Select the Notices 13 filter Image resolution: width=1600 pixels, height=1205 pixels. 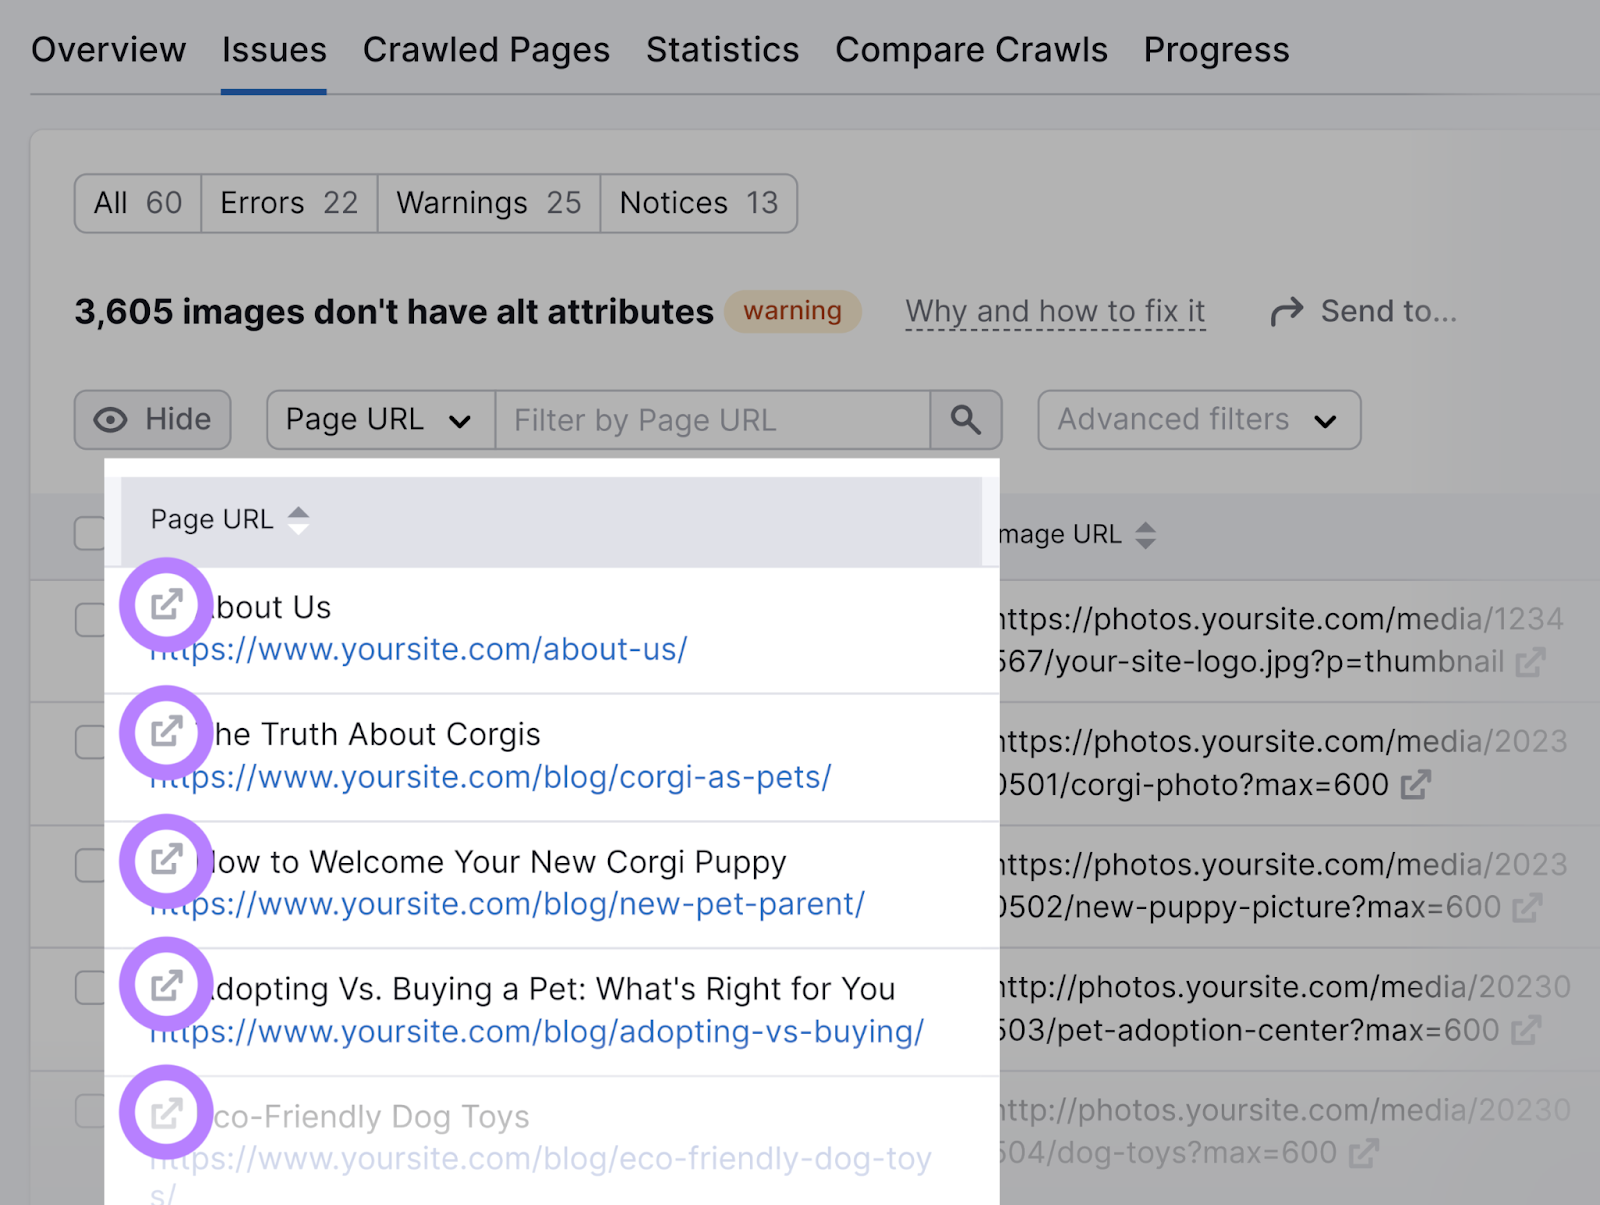[698, 203]
